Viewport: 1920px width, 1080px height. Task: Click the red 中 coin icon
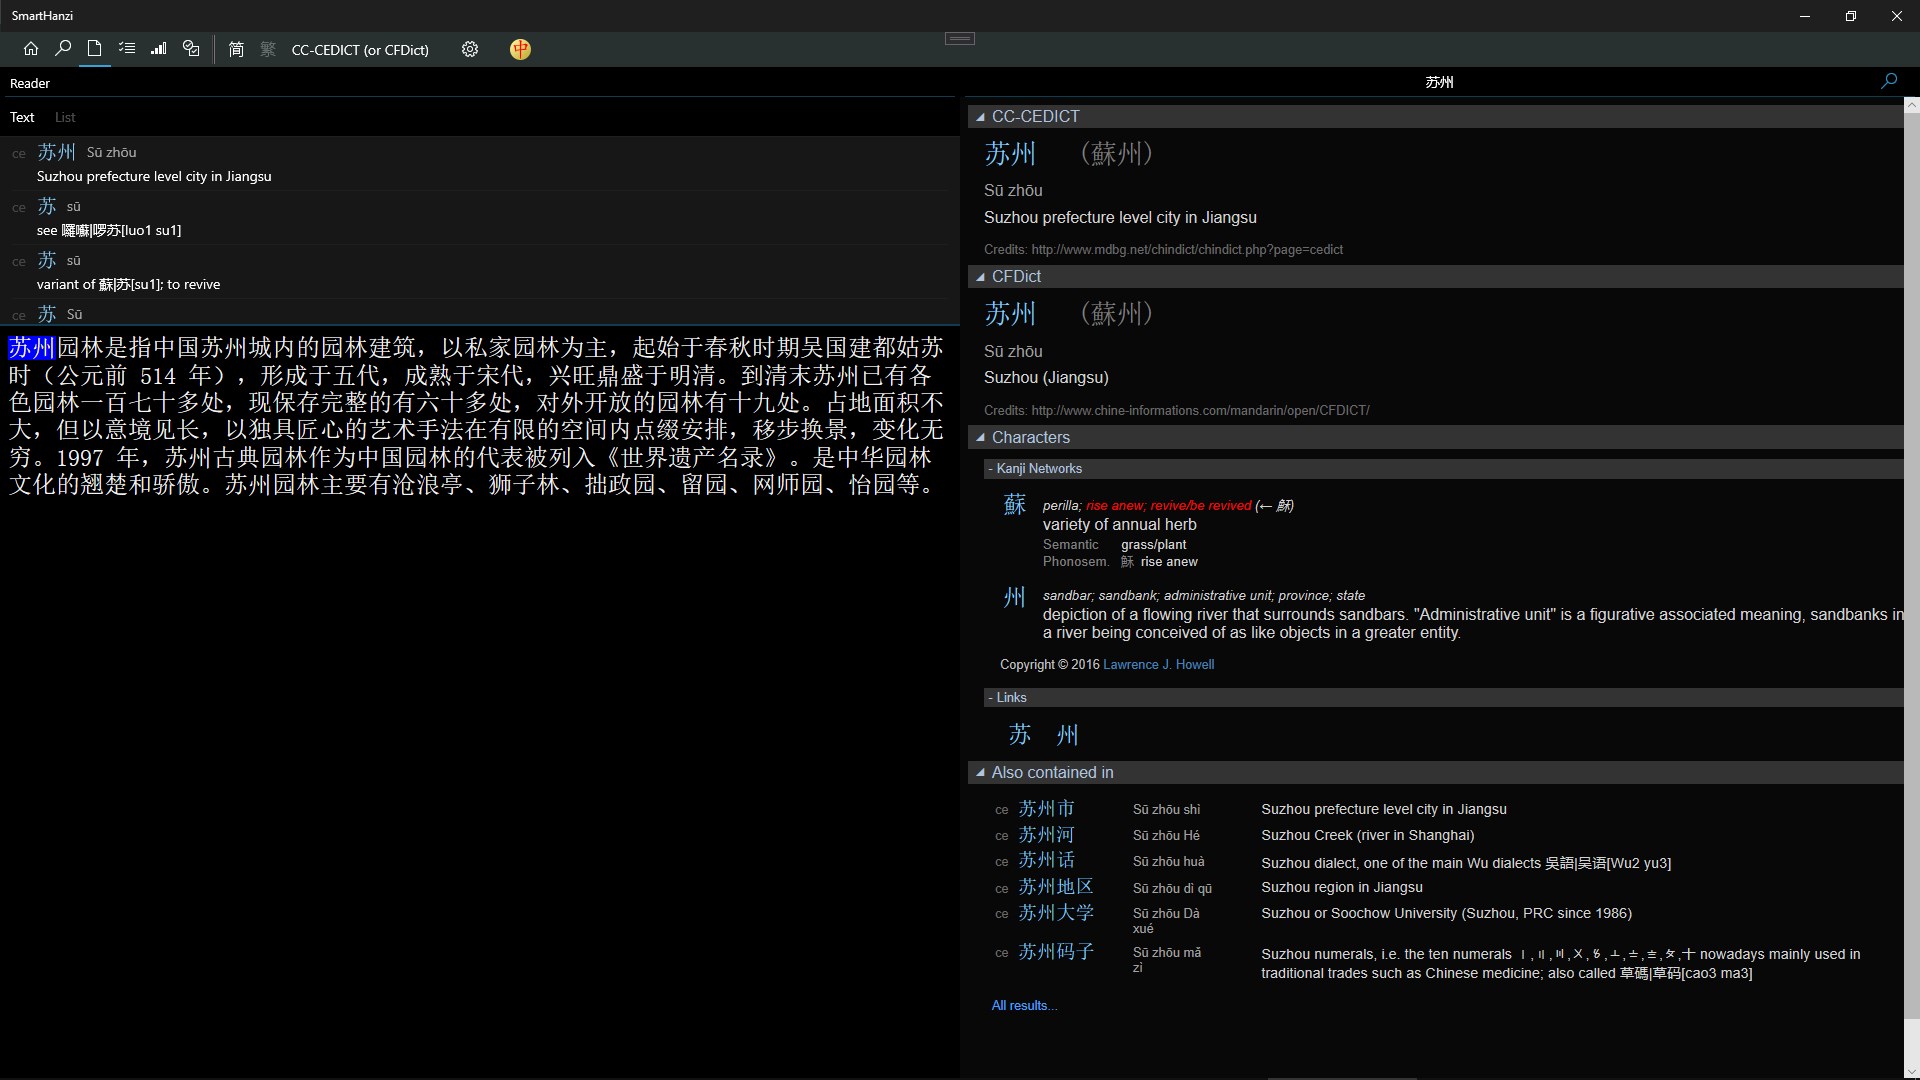[520, 49]
